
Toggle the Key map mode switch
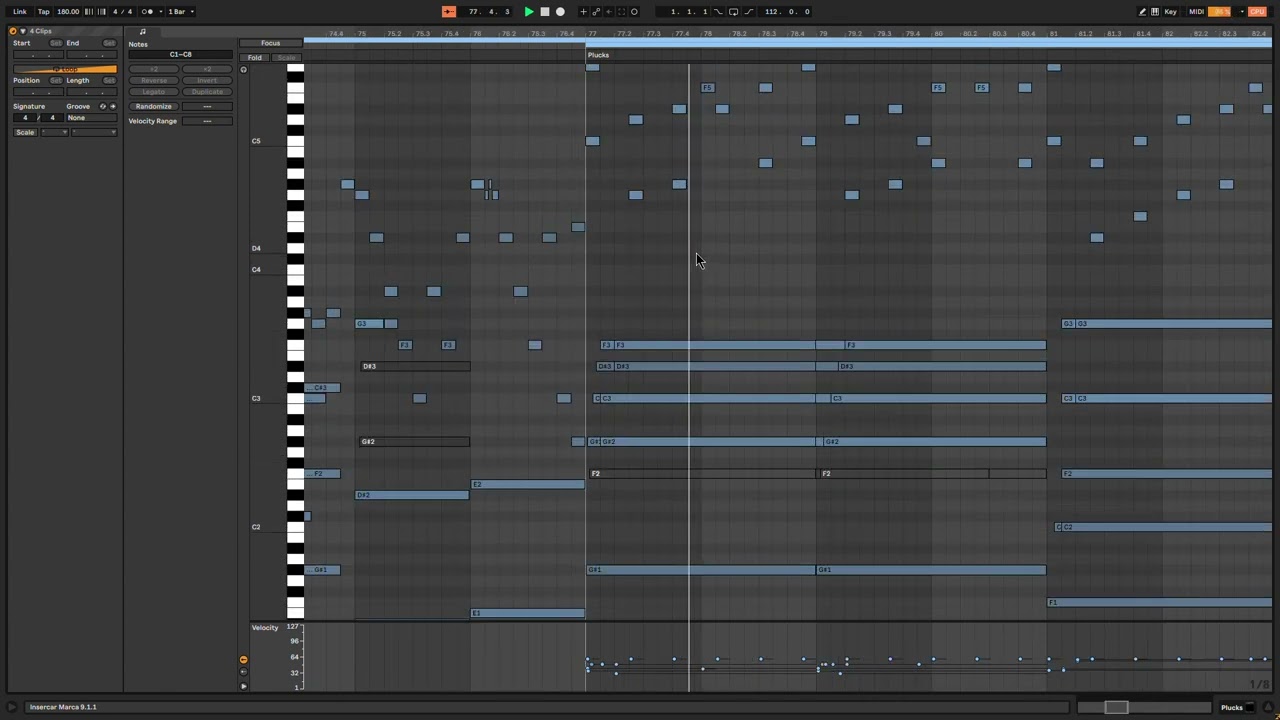click(x=1170, y=12)
